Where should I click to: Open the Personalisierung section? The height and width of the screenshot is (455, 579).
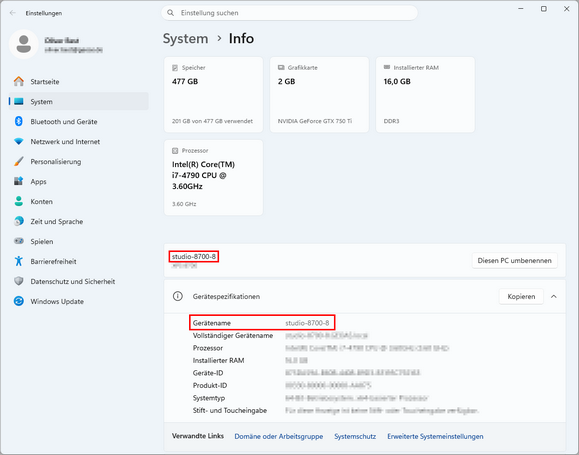(79, 161)
